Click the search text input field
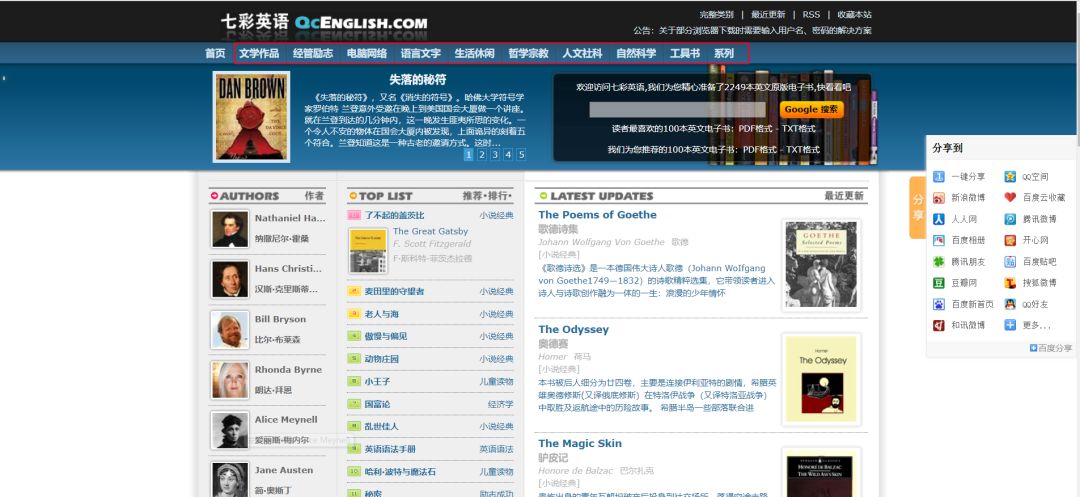The height and width of the screenshot is (497, 1080). [x=677, y=109]
